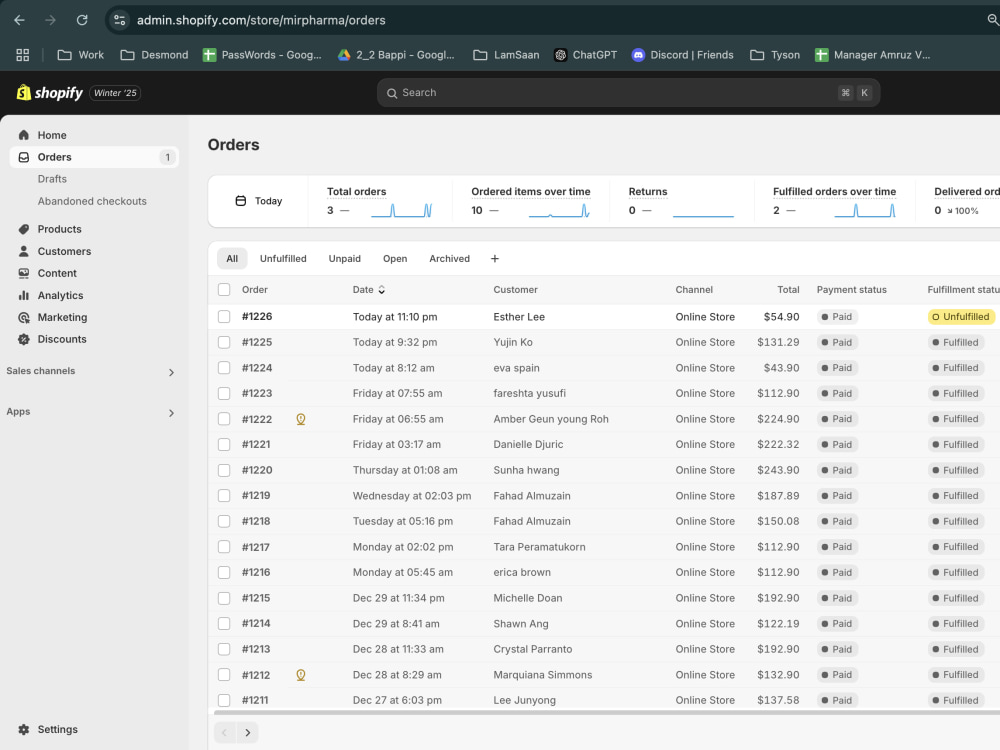Click the search magnifier icon in Shopify search
Image resolution: width=1000 pixels, height=750 pixels.
pyautogui.click(x=392, y=93)
